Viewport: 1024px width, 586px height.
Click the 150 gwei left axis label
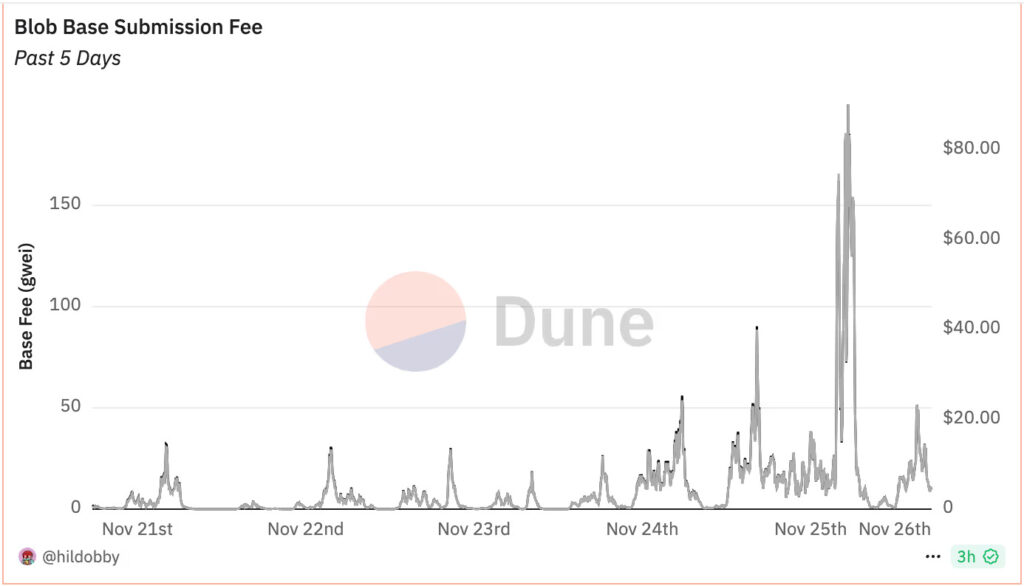click(x=65, y=205)
